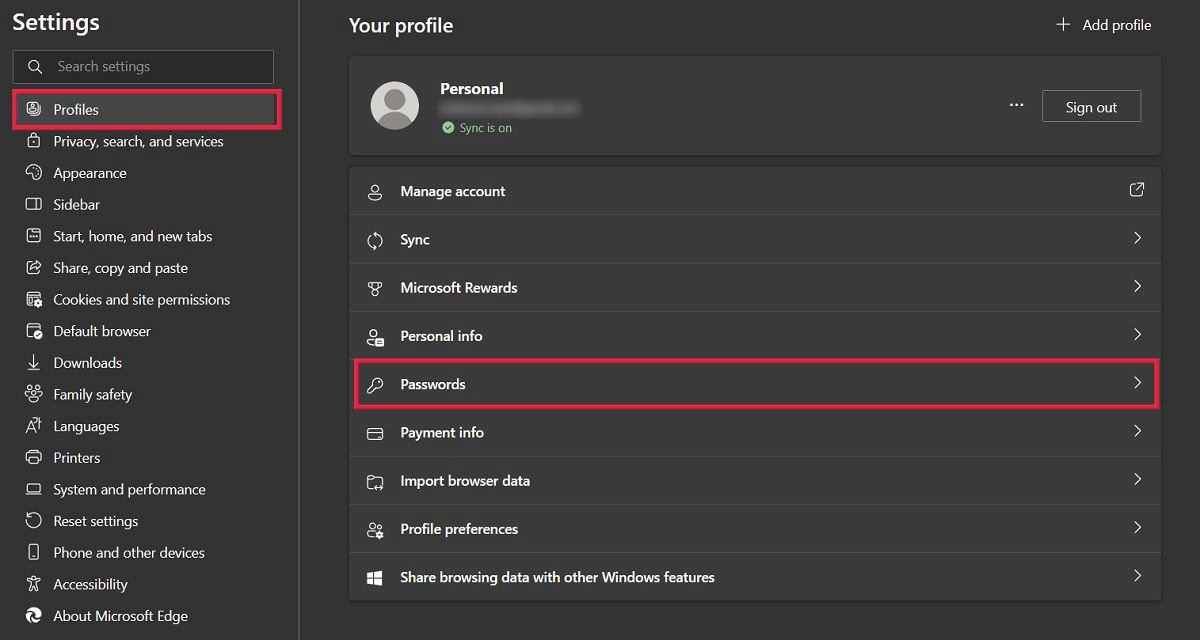
Task: Click the Sign out button
Action: click(x=1091, y=105)
